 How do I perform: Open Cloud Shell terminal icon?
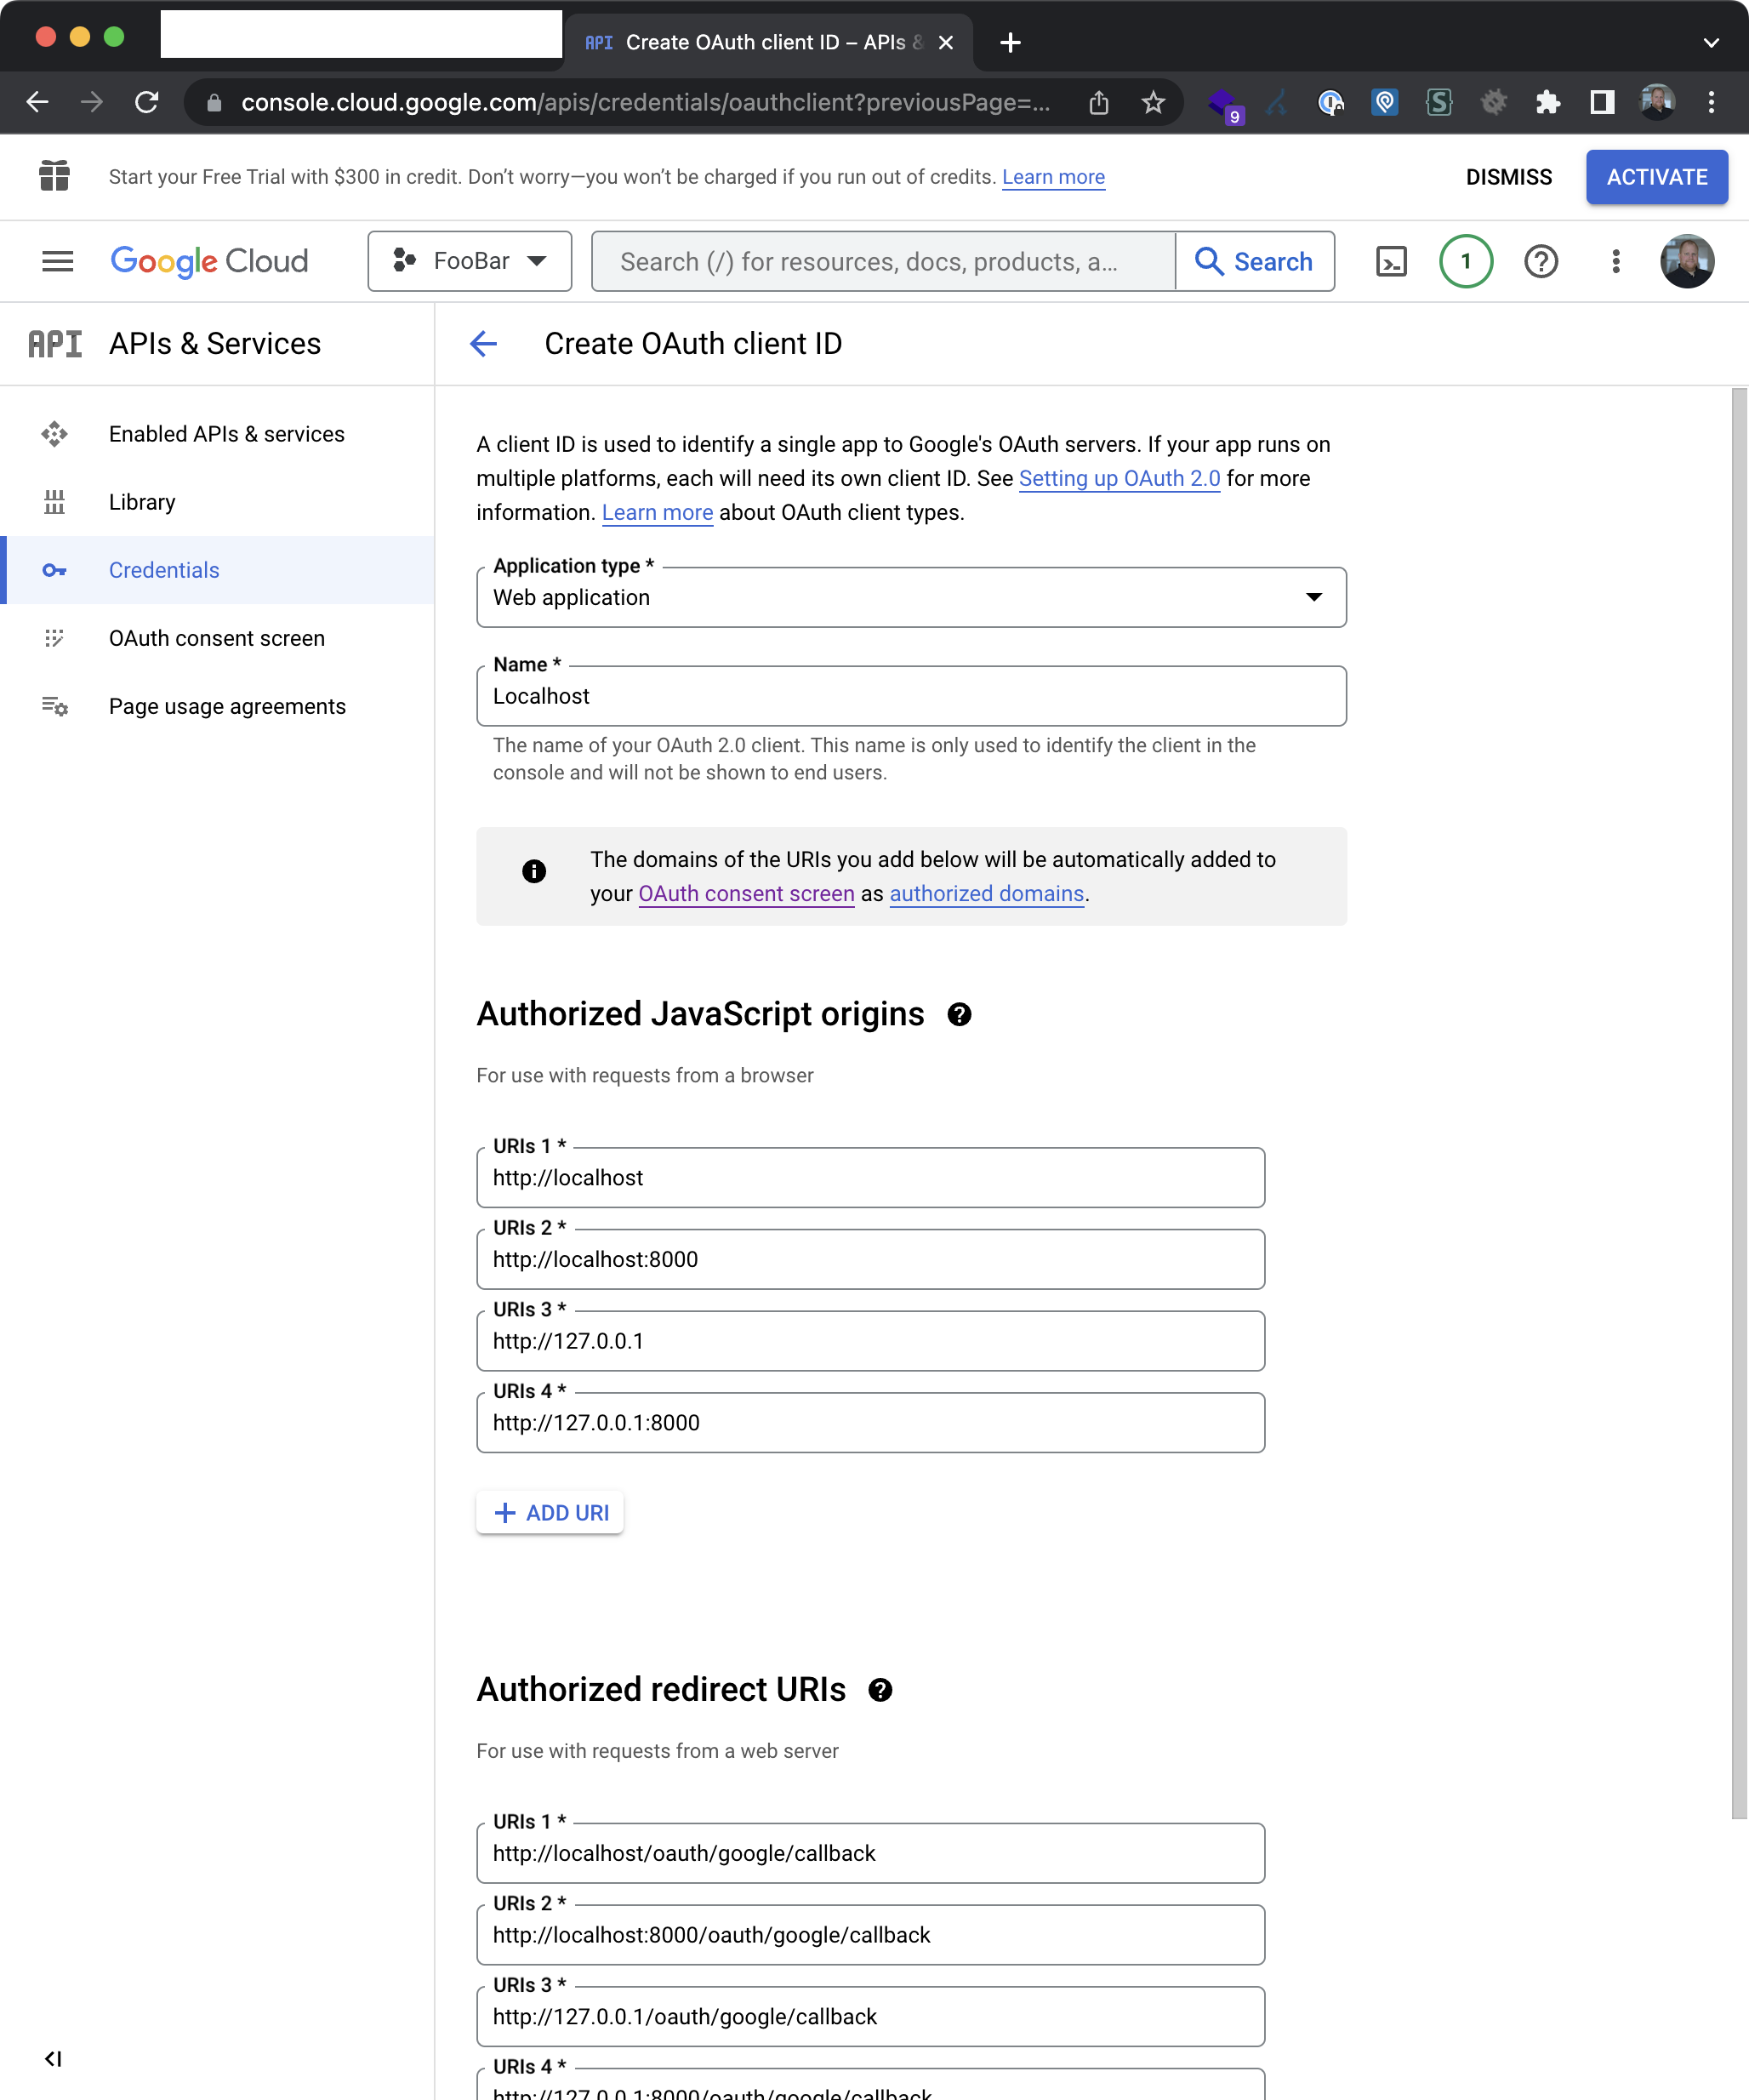(x=1391, y=262)
